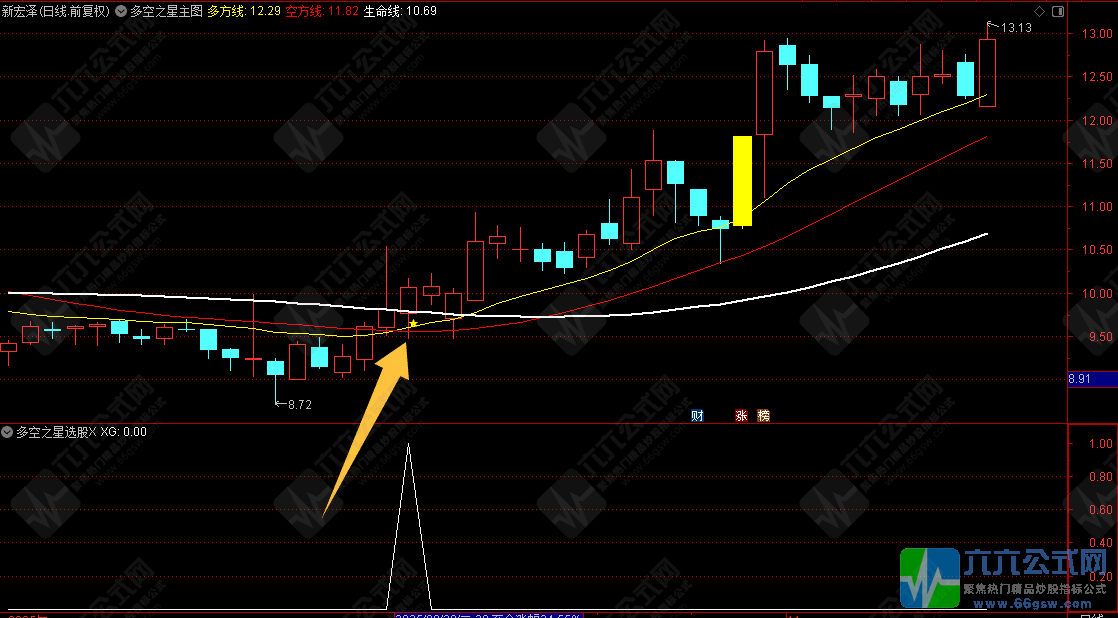Click the red 空方线 value label
Viewport: 1118px width, 618px height.
click(x=320, y=11)
